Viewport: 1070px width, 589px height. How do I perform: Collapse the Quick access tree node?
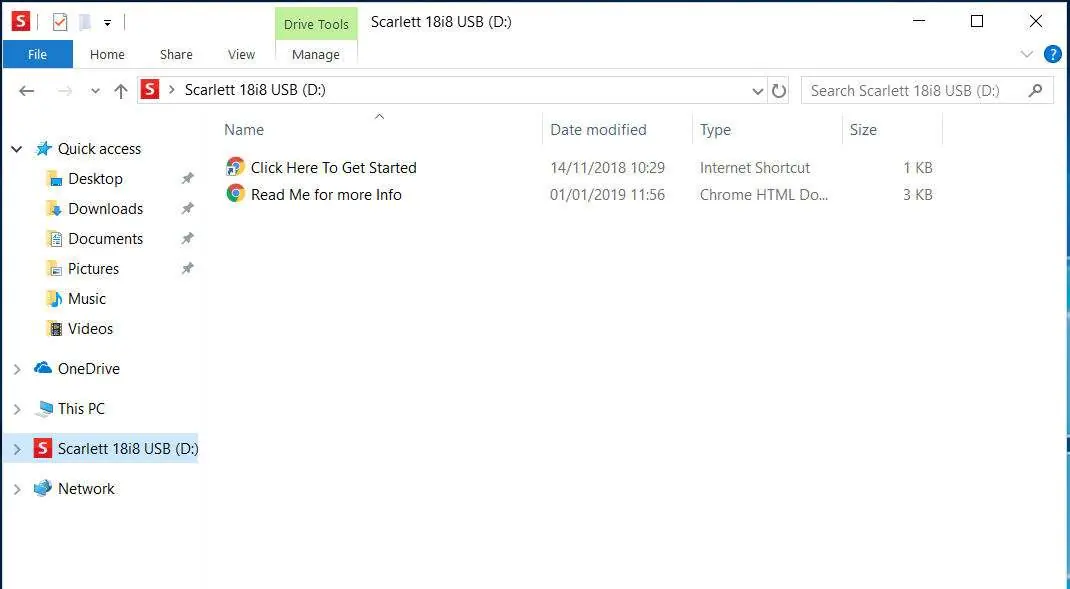pos(17,149)
